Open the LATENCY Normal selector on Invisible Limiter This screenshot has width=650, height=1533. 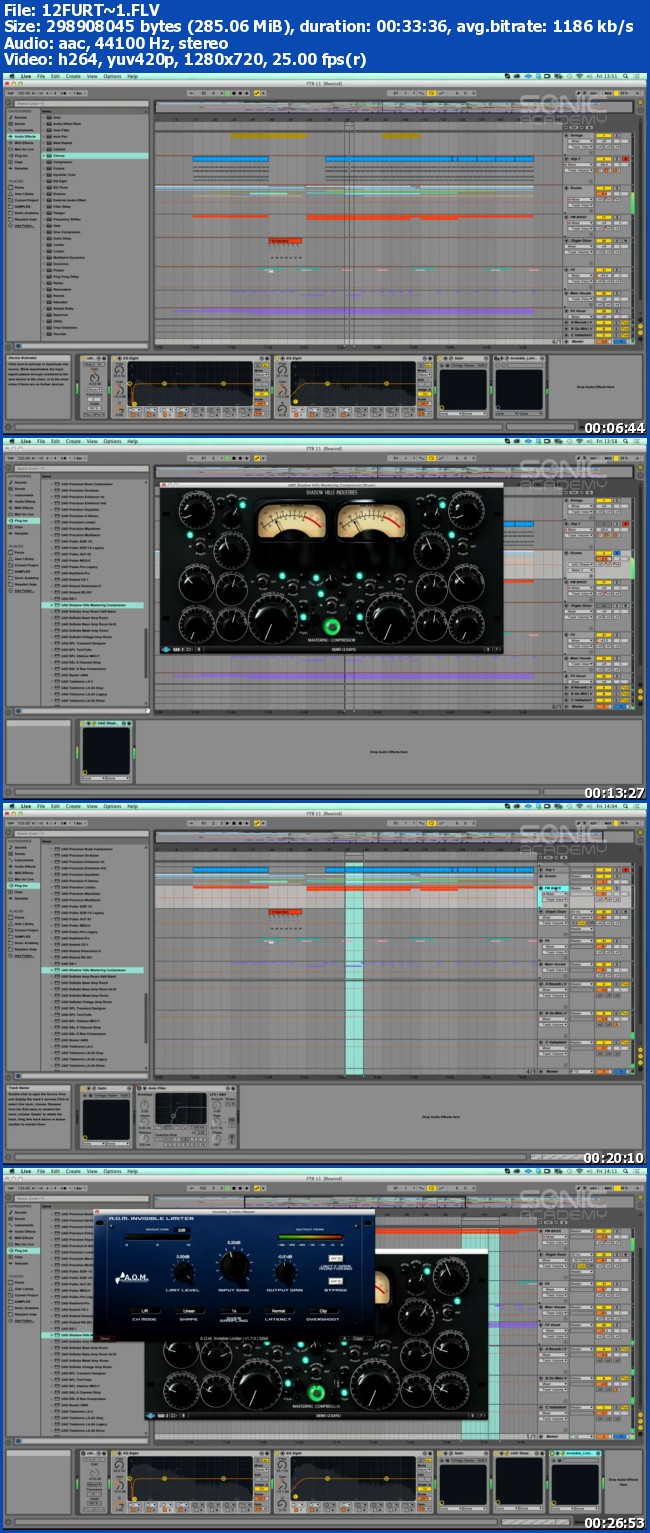pos(279,1310)
